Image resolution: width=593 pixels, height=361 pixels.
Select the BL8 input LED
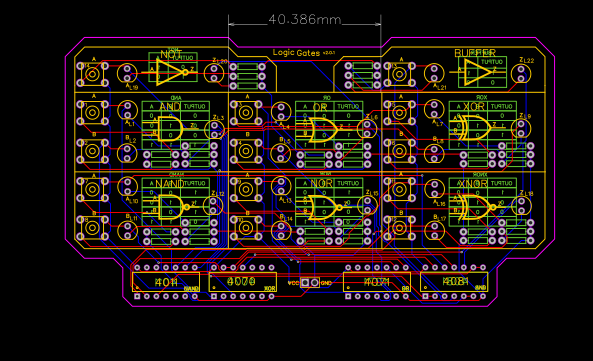(x=434, y=154)
